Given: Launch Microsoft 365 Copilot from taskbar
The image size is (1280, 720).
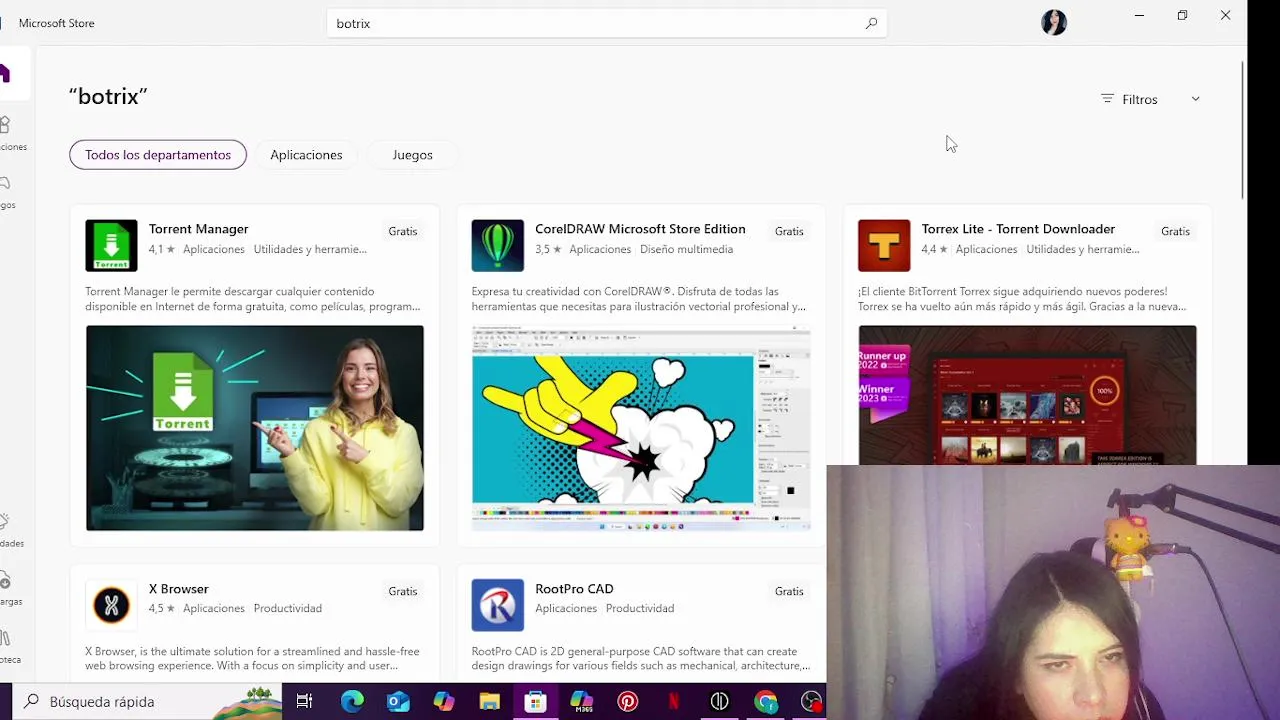Looking at the screenshot, I should (x=581, y=701).
